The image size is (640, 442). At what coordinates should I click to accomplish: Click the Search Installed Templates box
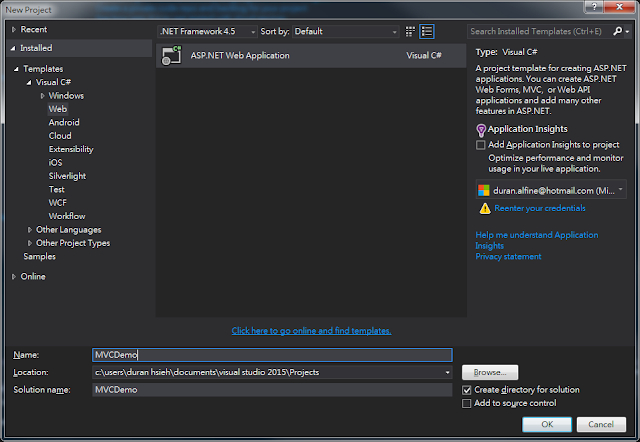540,31
